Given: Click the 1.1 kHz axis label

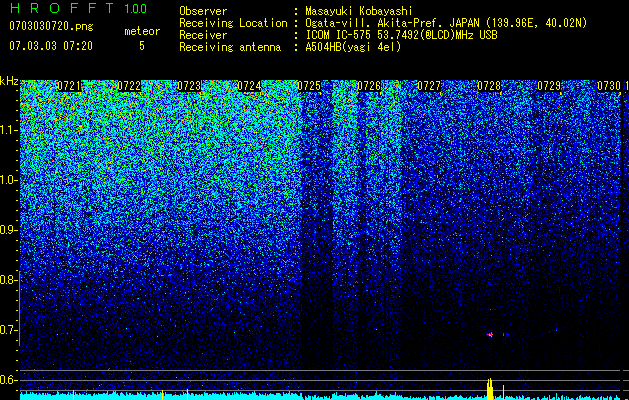Looking at the screenshot, I should [x=9, y=130].
